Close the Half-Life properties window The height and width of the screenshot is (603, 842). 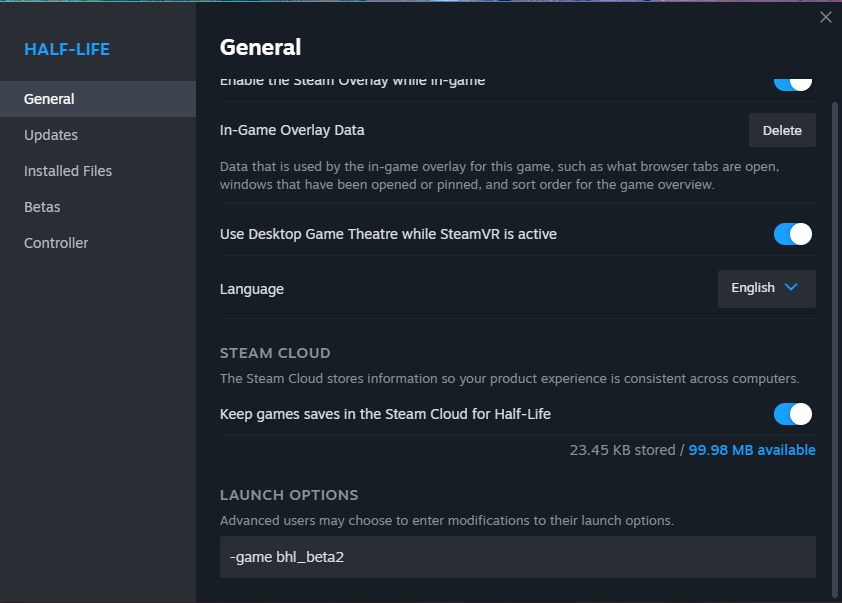825,17
